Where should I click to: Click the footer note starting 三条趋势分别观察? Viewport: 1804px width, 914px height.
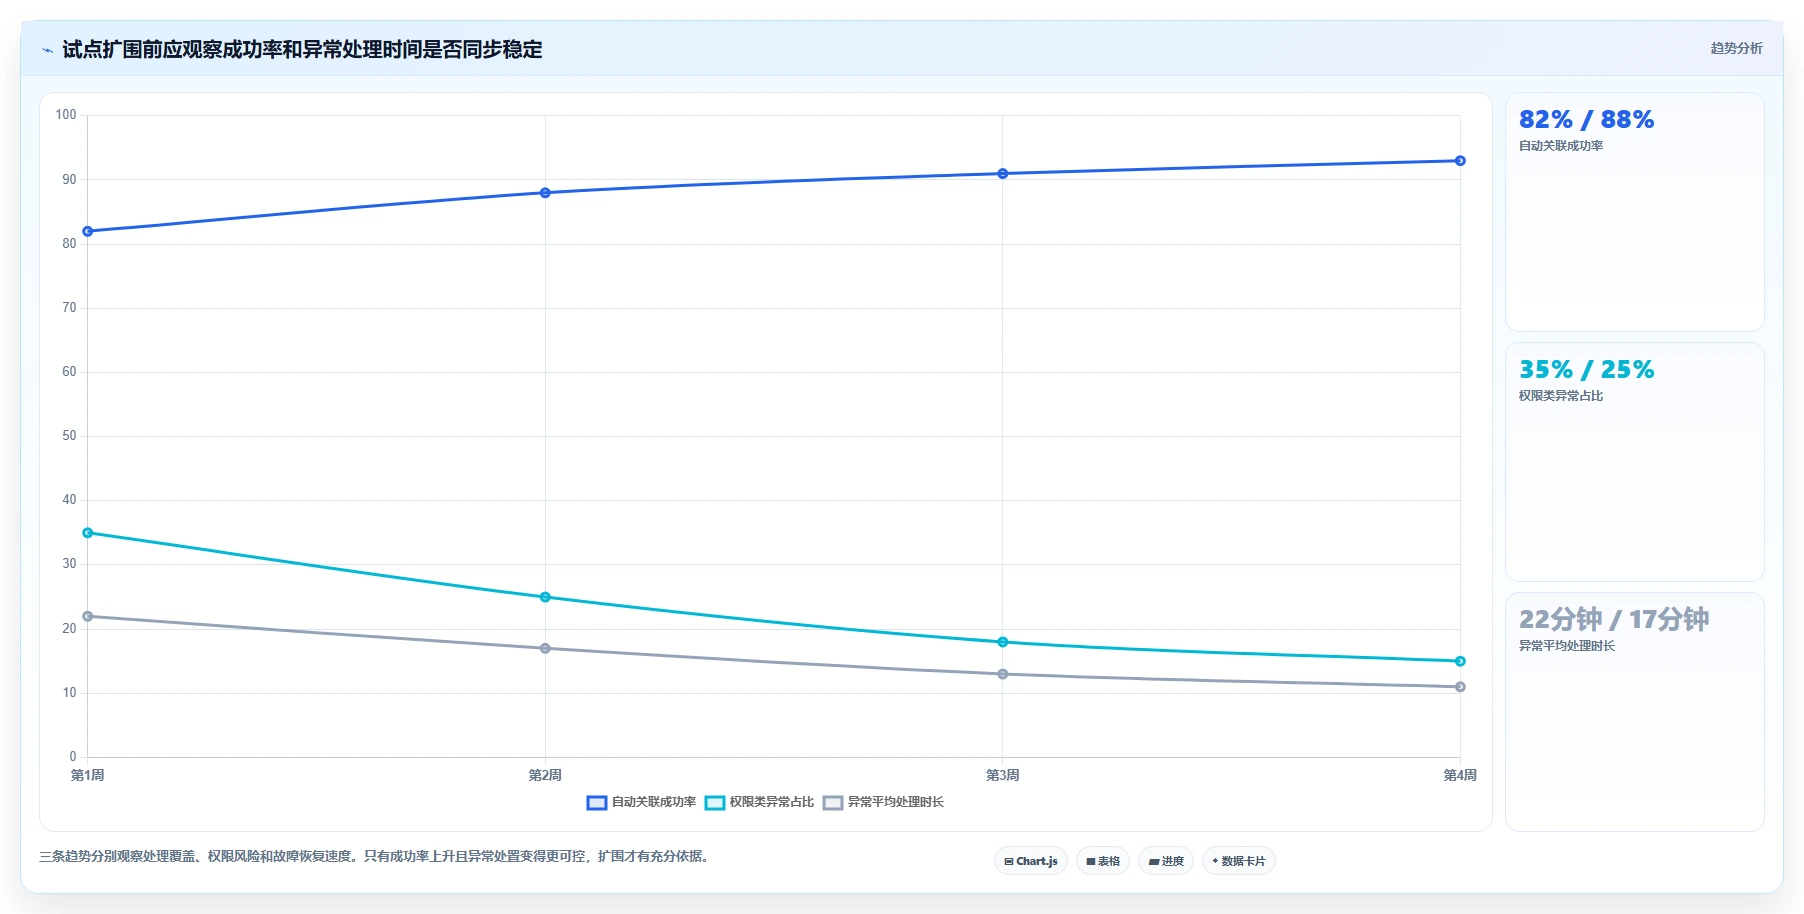(377, 856)
